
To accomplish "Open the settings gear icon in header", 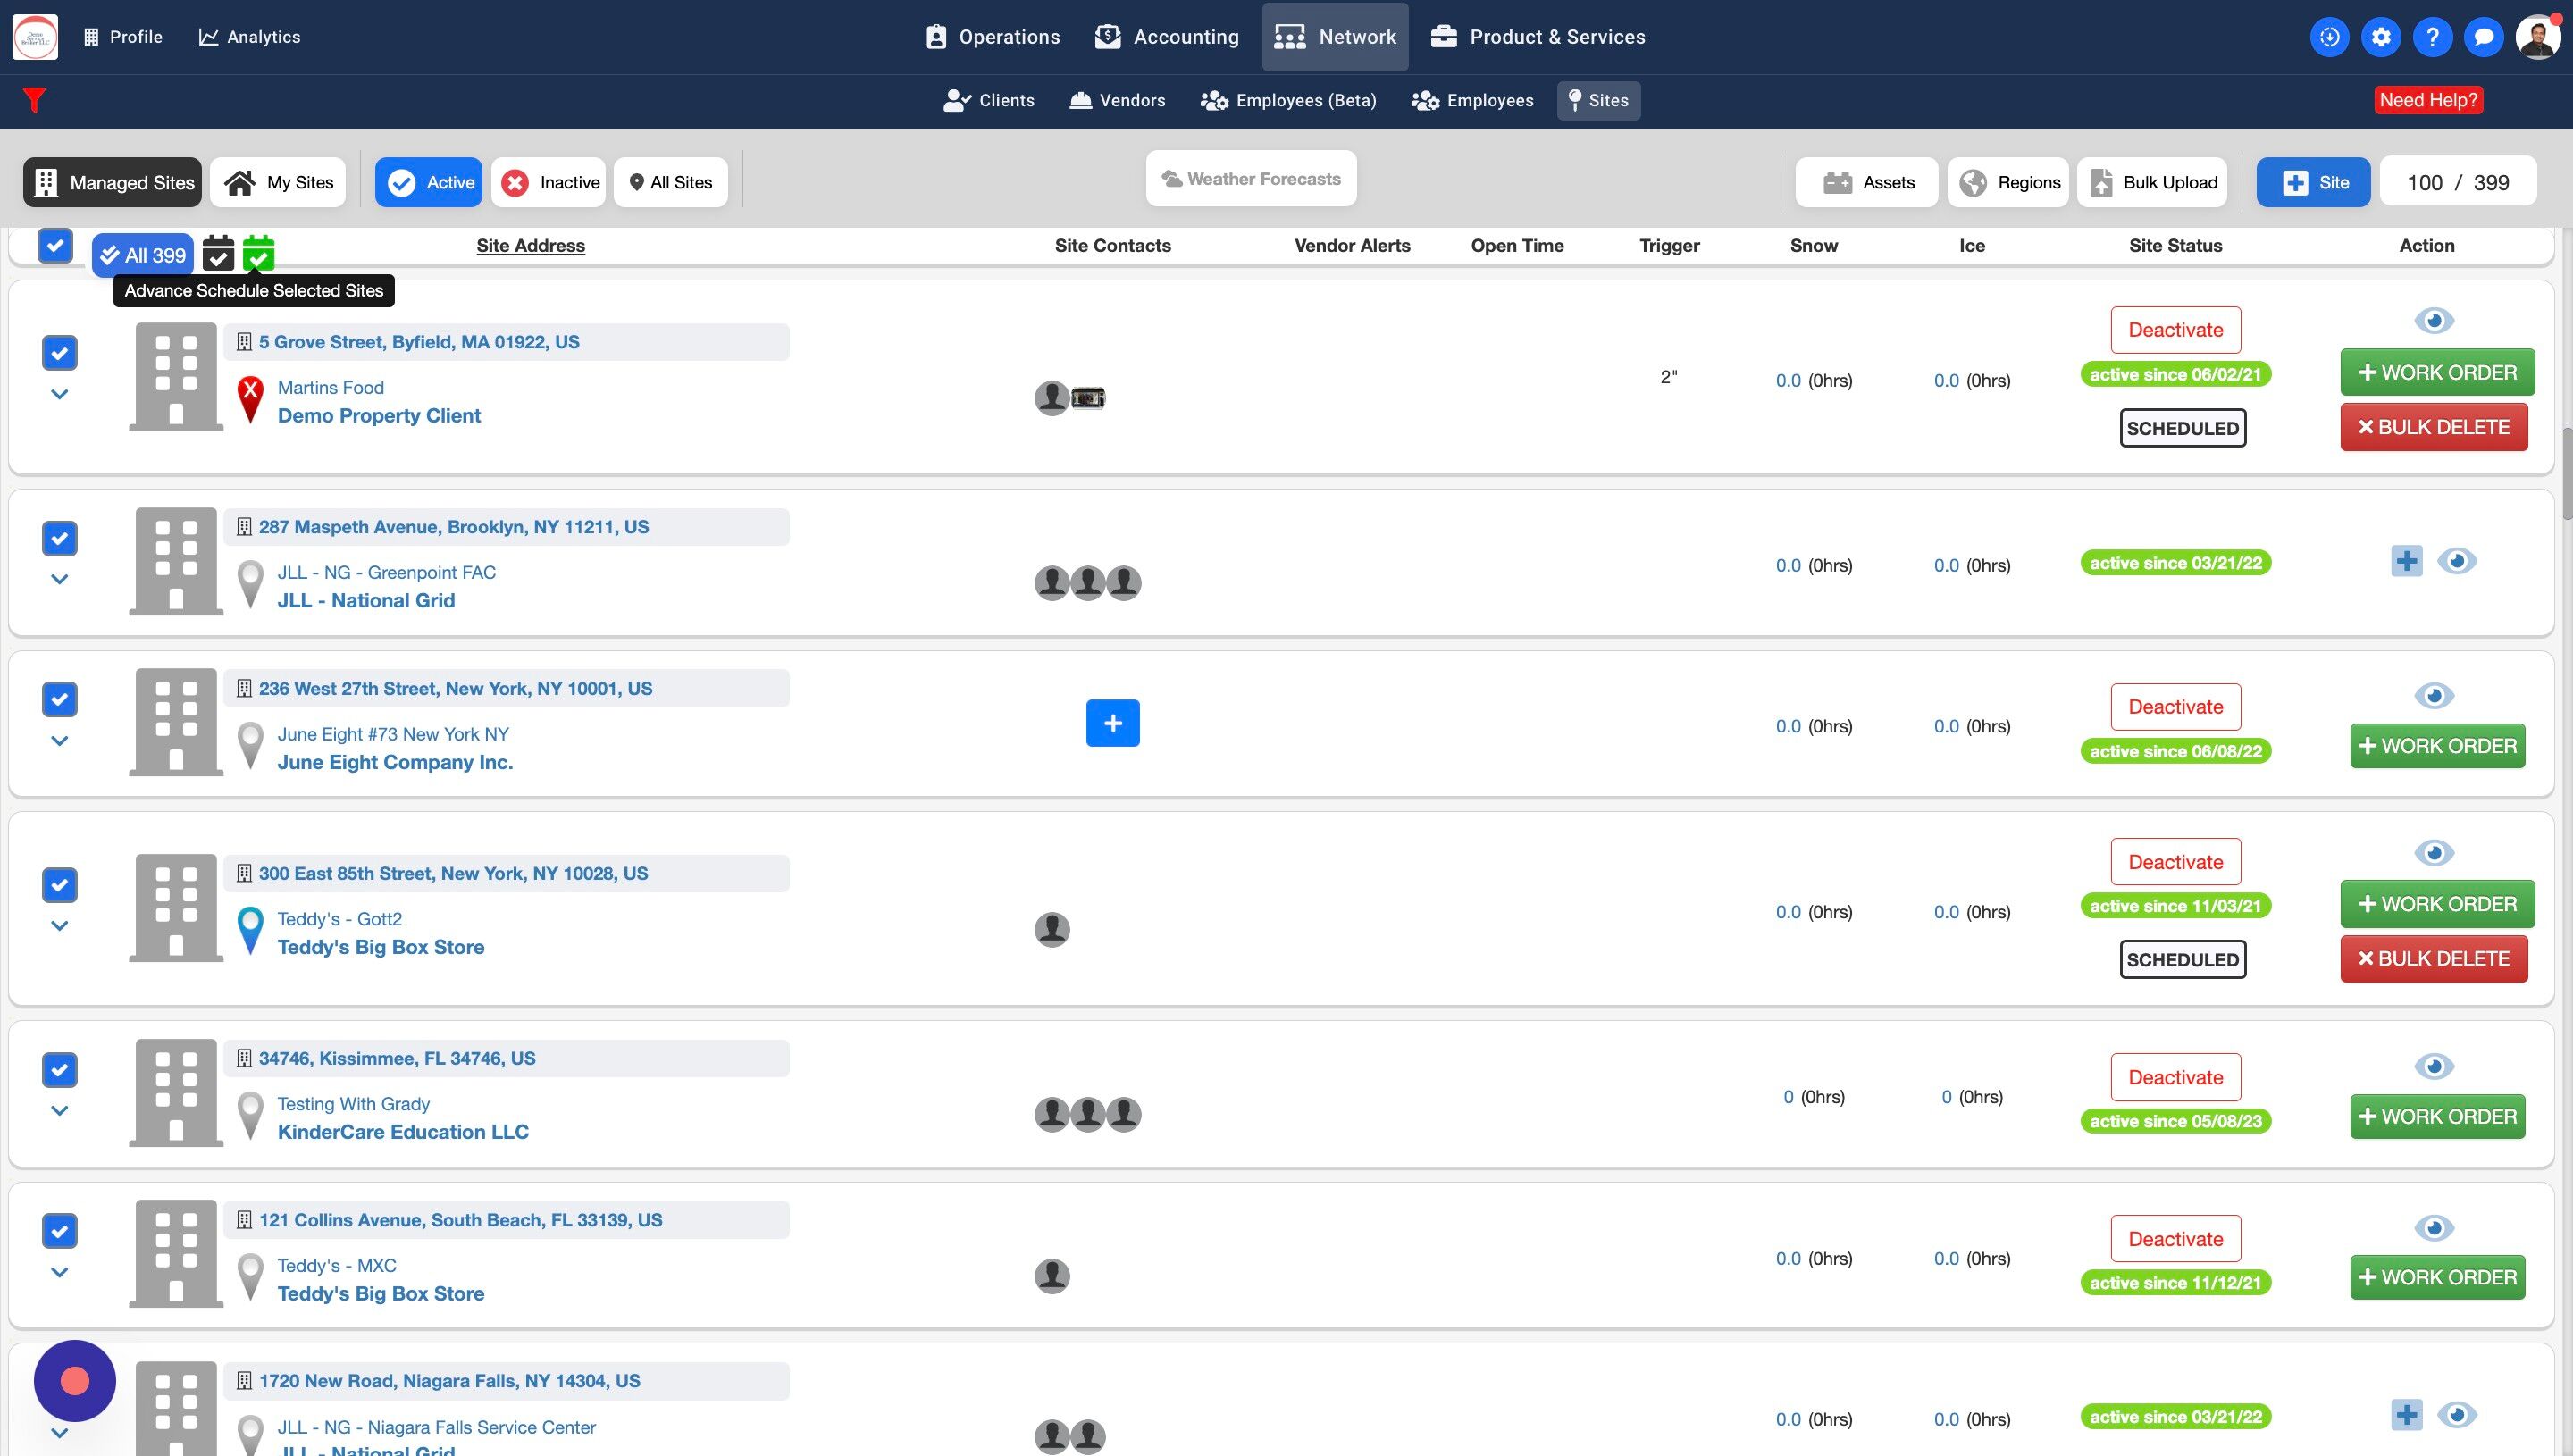I will [x=2381, y=37].
